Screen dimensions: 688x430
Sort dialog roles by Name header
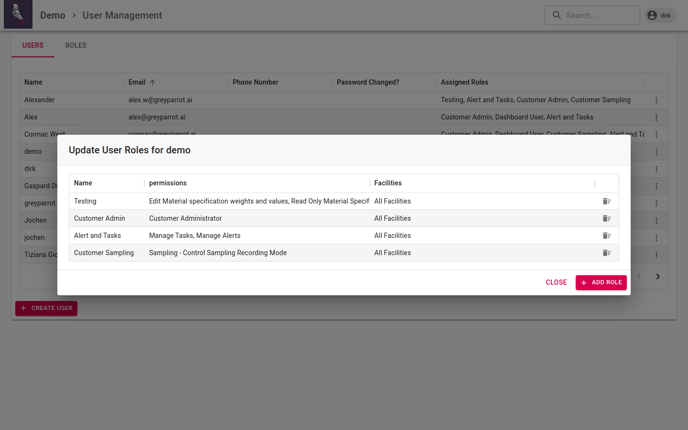pyautogui.click(x=83, y=183)
